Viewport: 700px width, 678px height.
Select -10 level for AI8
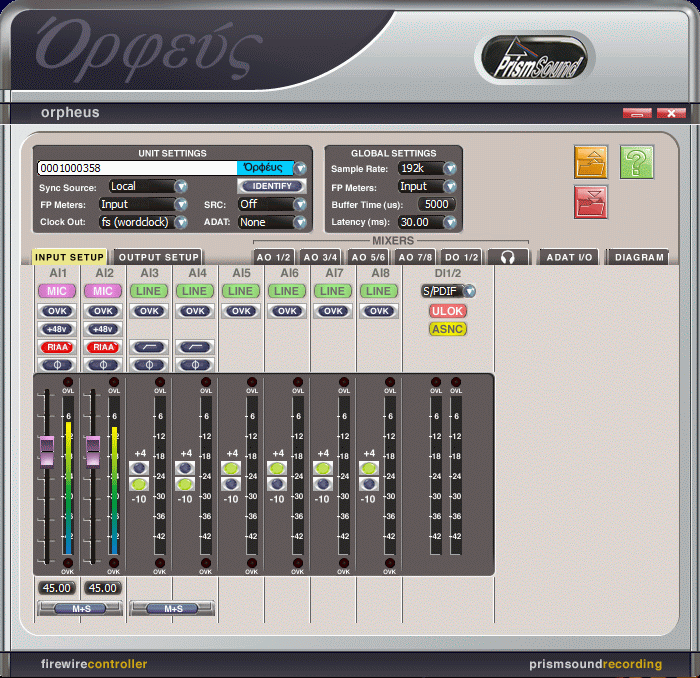pyautogui.click(x=369, y=484)
